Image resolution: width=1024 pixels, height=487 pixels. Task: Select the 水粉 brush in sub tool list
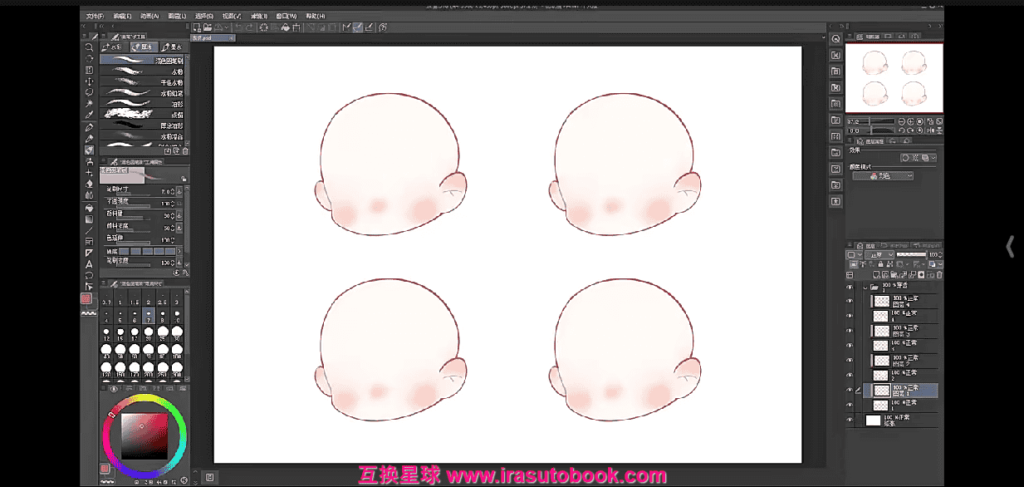pos(142,71)
